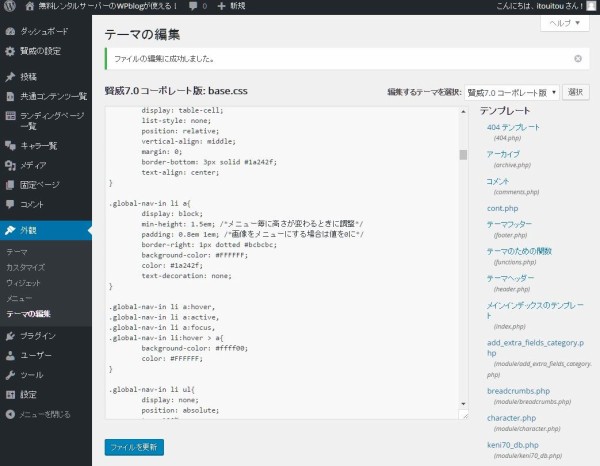Collapse menu with メニューを閉じる arrow icon
This screenshot has height=466, width=600.
10,414
